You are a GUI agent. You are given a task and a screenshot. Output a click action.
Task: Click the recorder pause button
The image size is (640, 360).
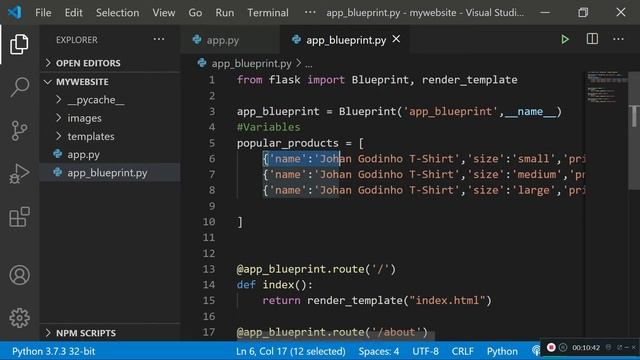(563, 347)
